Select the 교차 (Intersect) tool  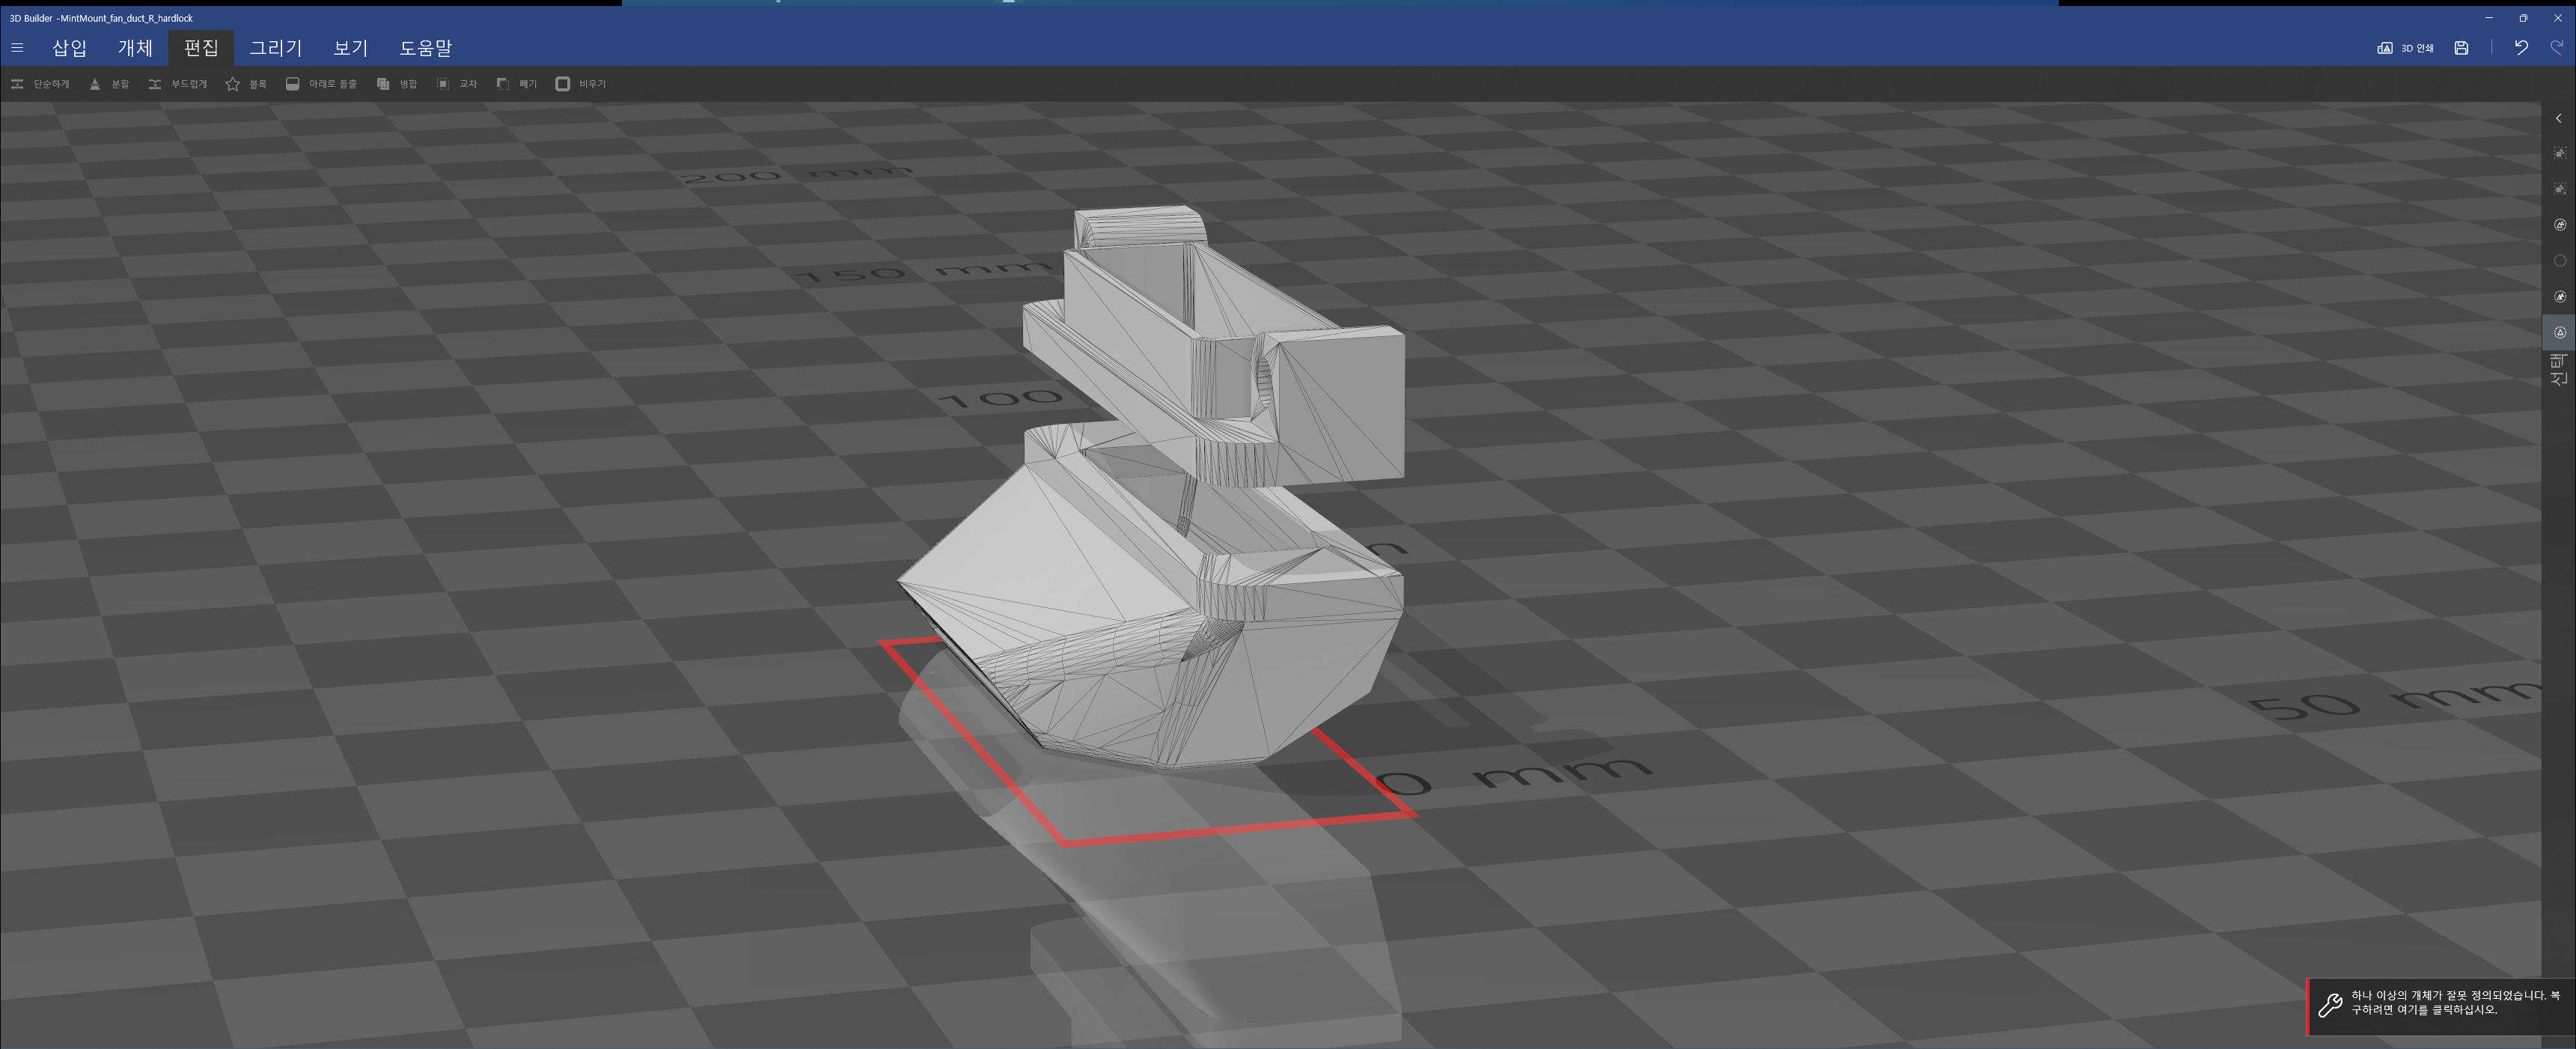coord(457,84)
